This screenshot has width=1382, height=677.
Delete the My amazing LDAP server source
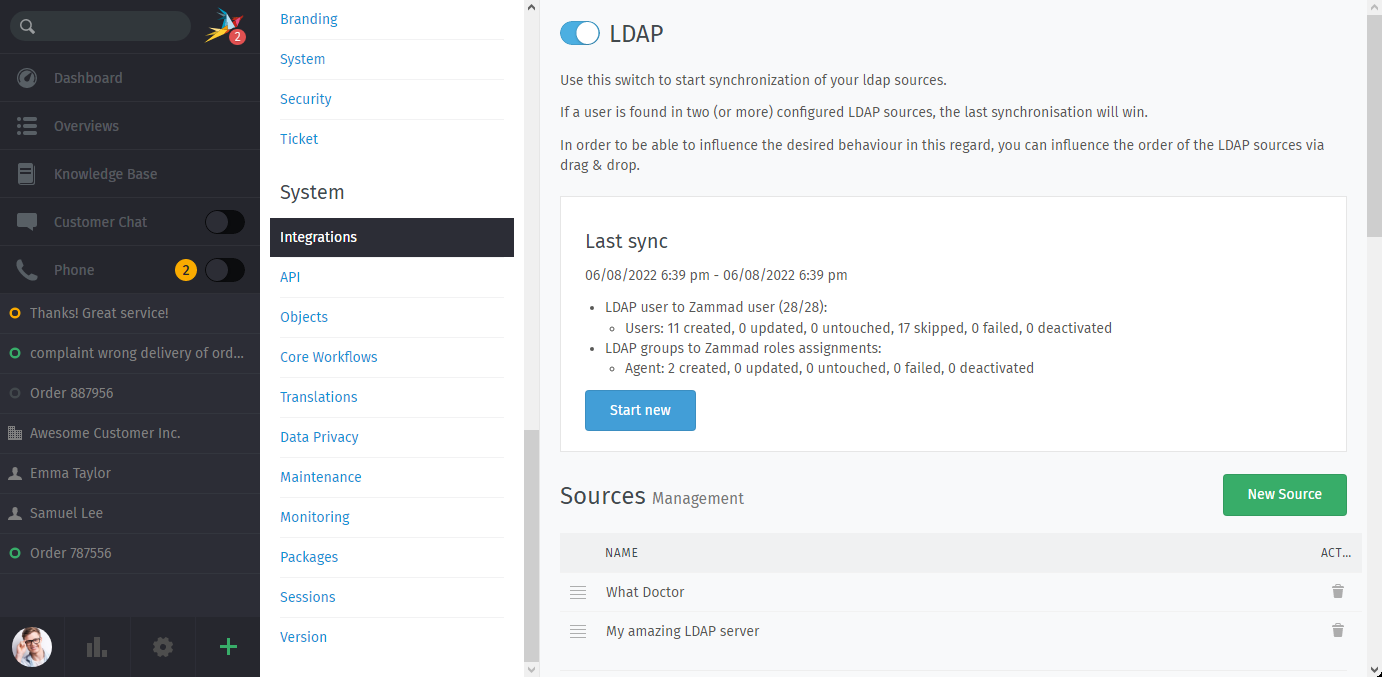1338,630
